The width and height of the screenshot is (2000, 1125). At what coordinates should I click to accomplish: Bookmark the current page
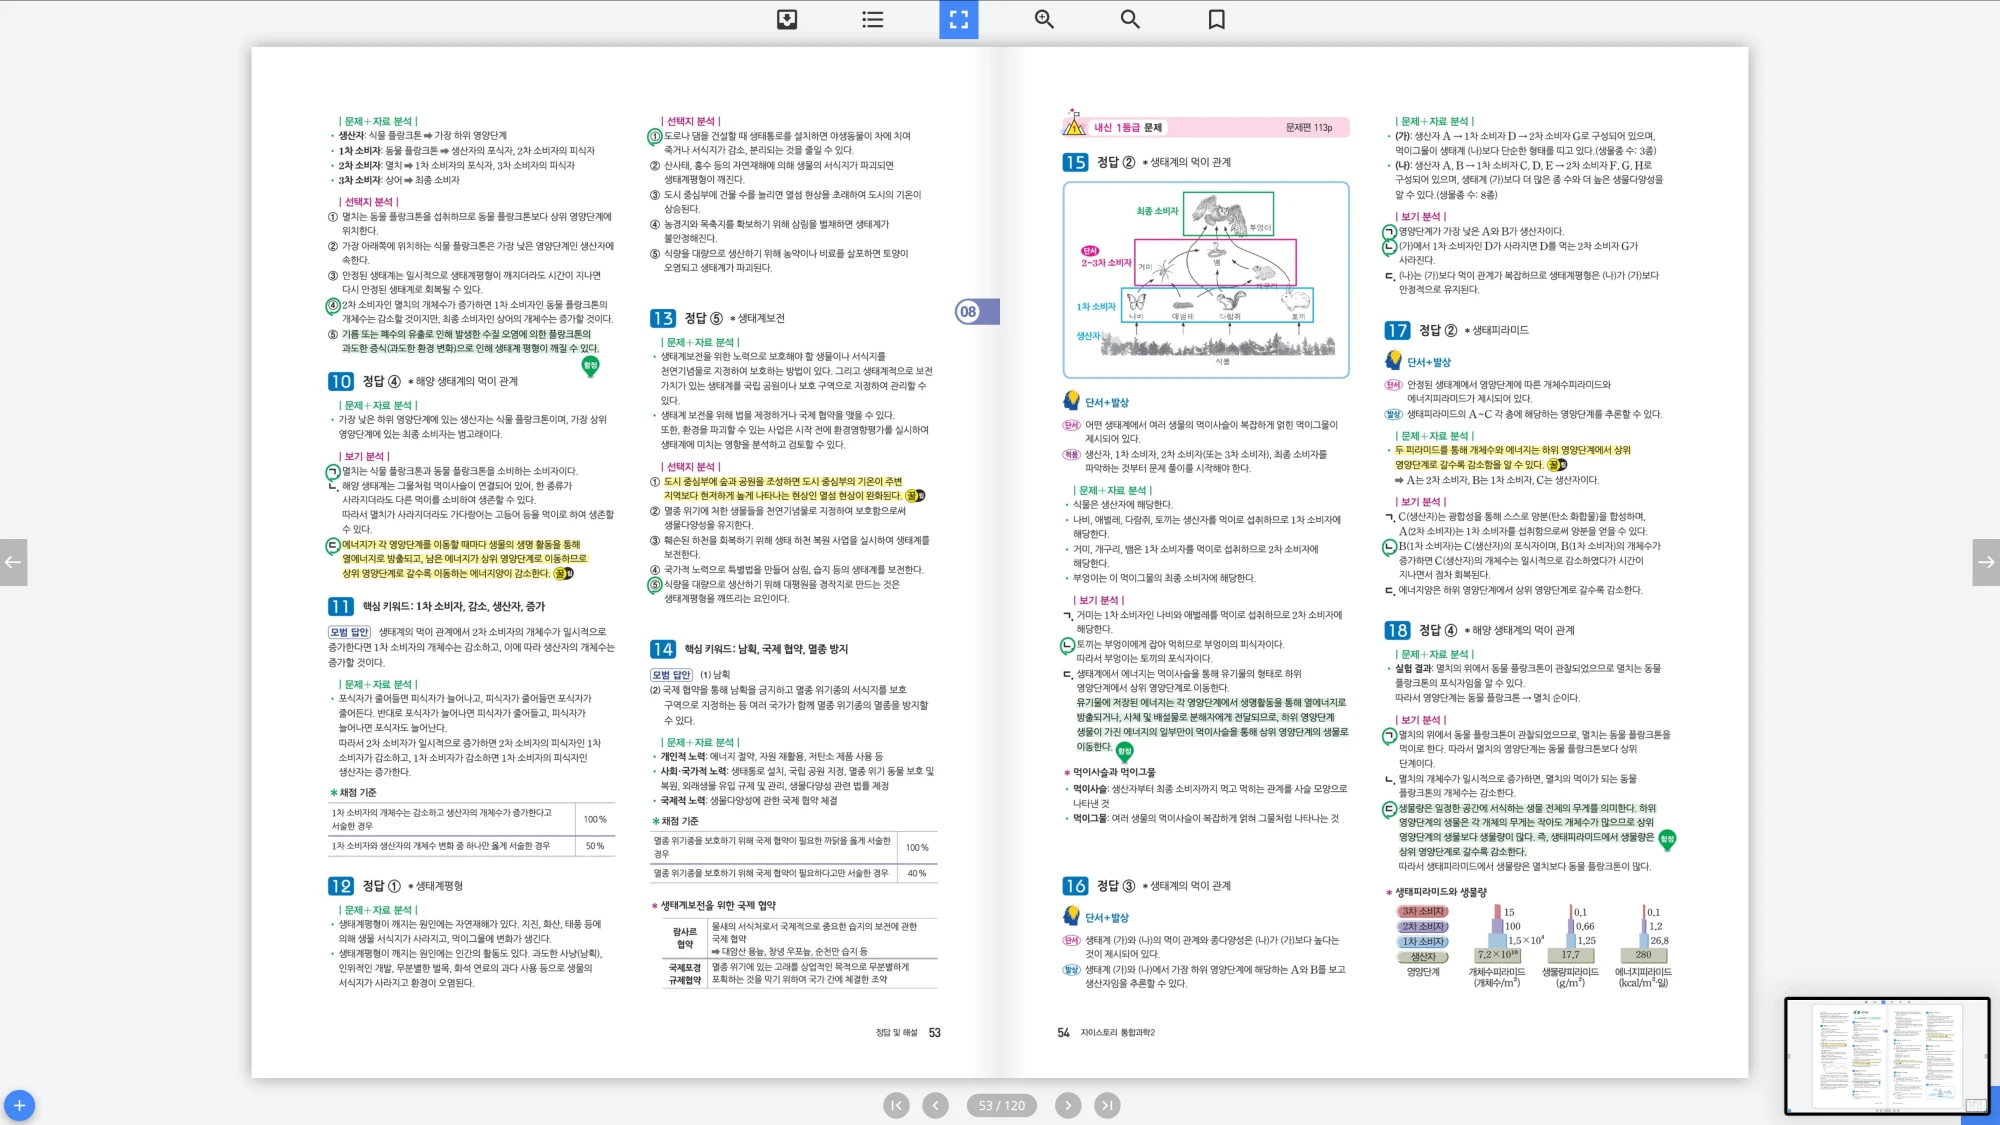[1216, 19]
